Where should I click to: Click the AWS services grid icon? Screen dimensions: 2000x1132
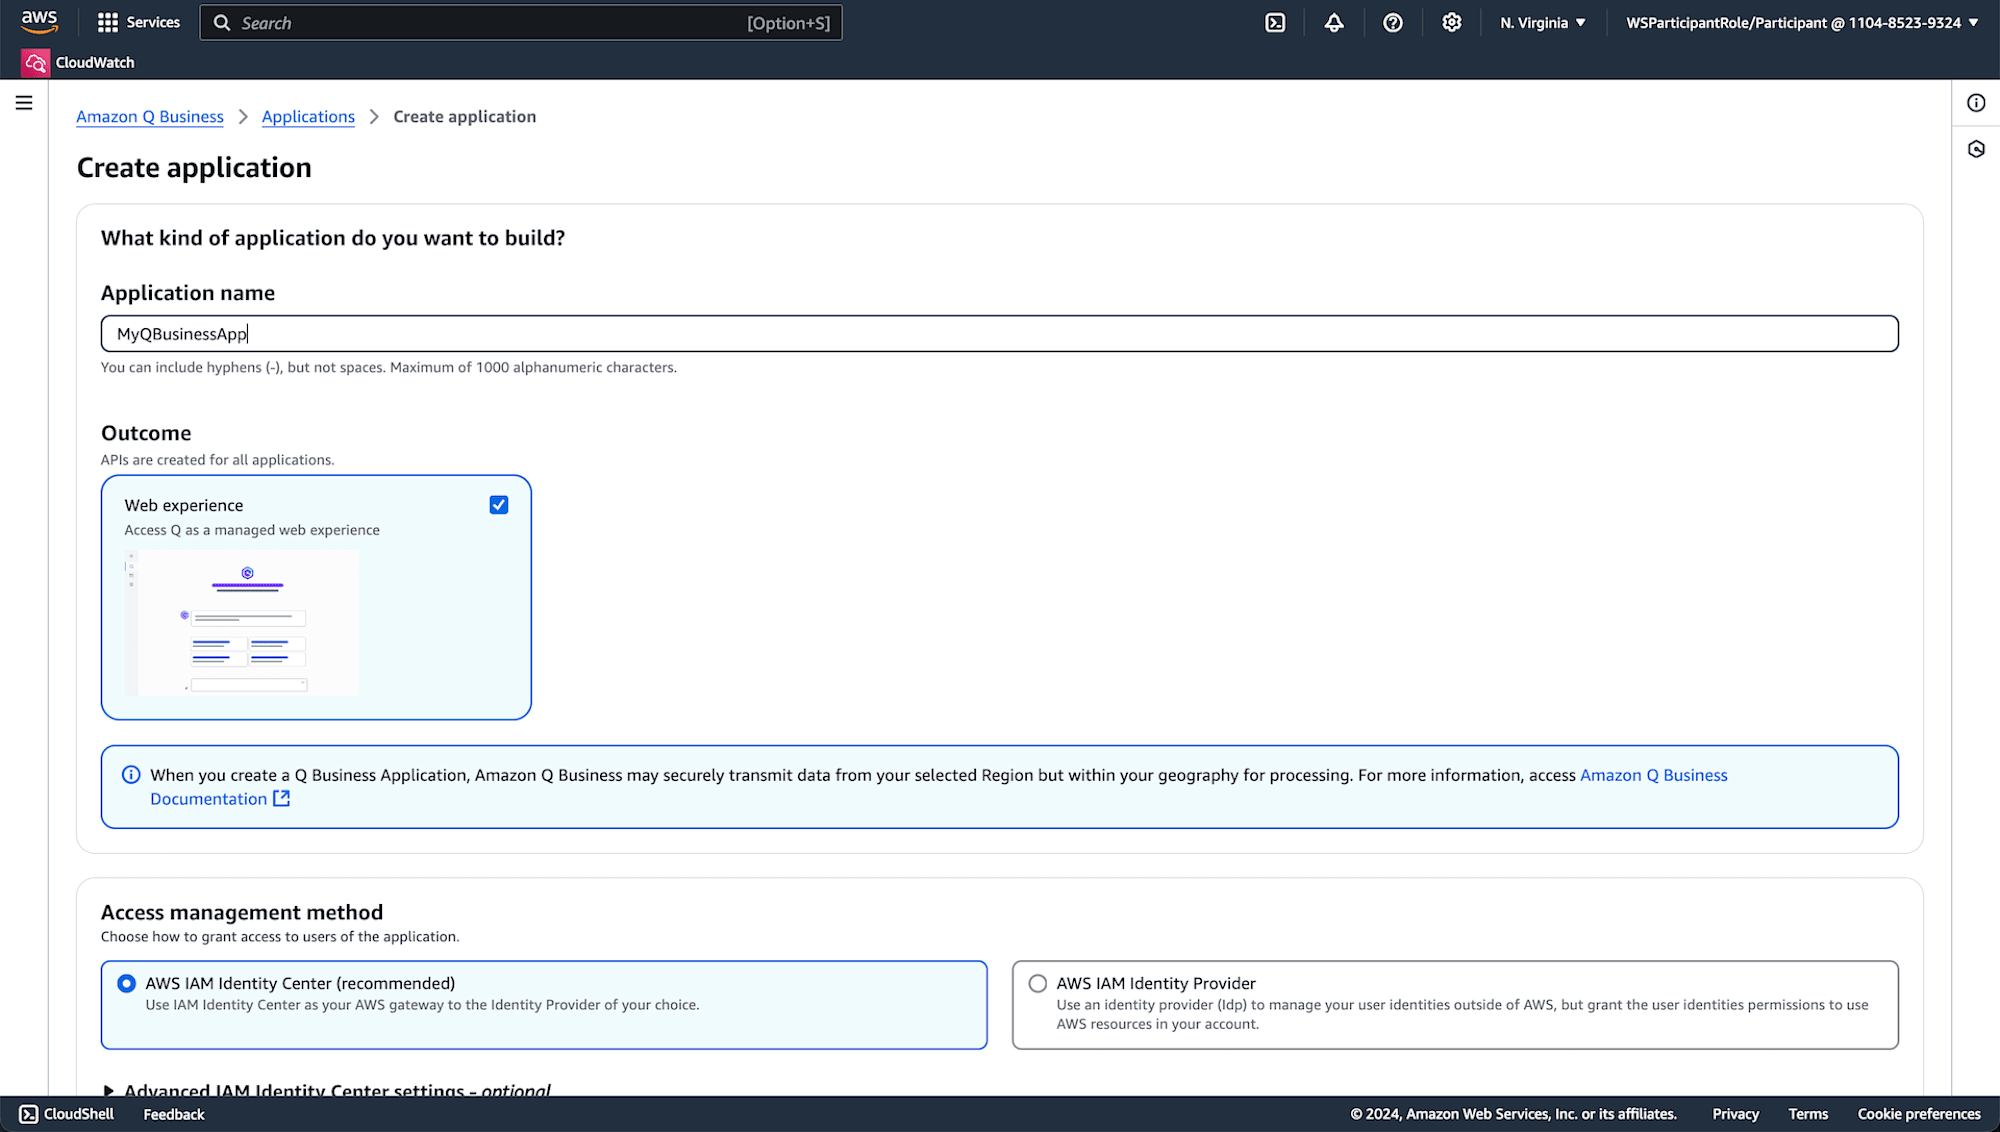[x=107, y=22]
